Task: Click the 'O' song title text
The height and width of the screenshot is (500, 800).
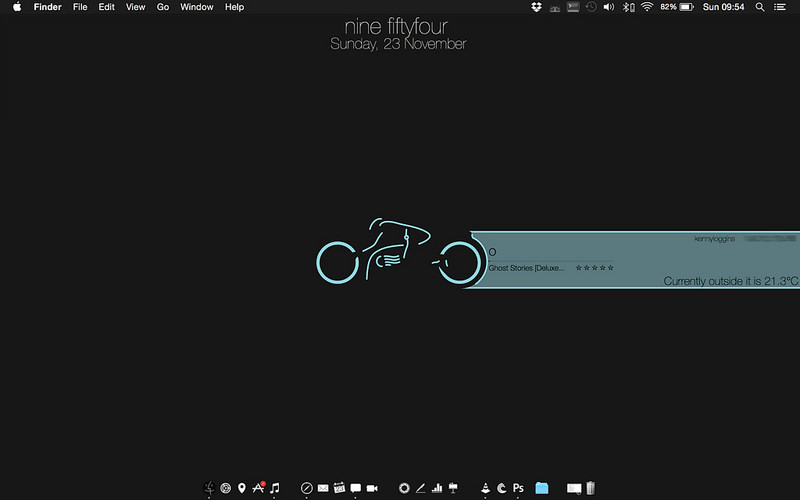Action: [x=492, y=252]
